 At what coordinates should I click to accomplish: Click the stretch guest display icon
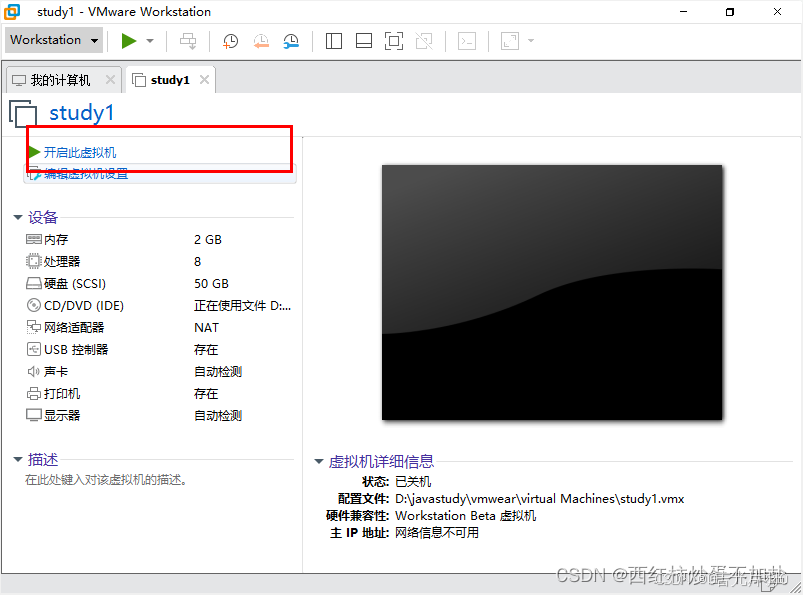click(510, 41)
